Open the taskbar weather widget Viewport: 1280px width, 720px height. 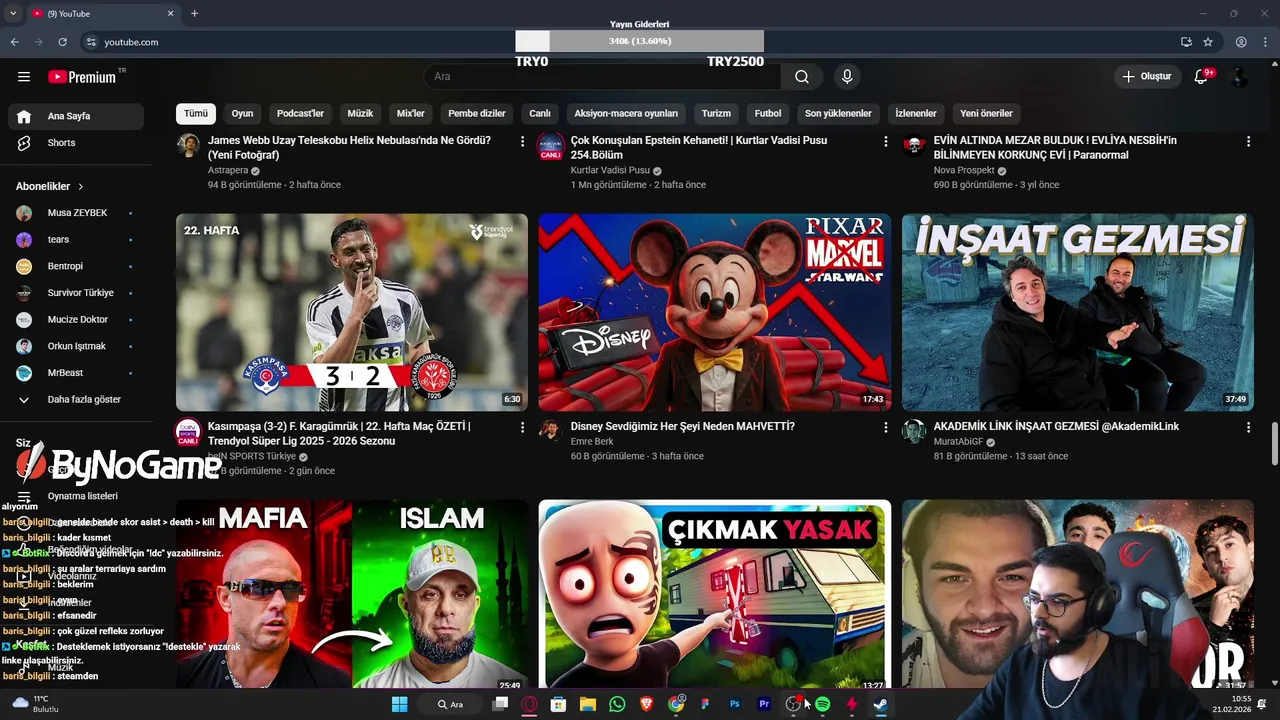coord(36,704)
